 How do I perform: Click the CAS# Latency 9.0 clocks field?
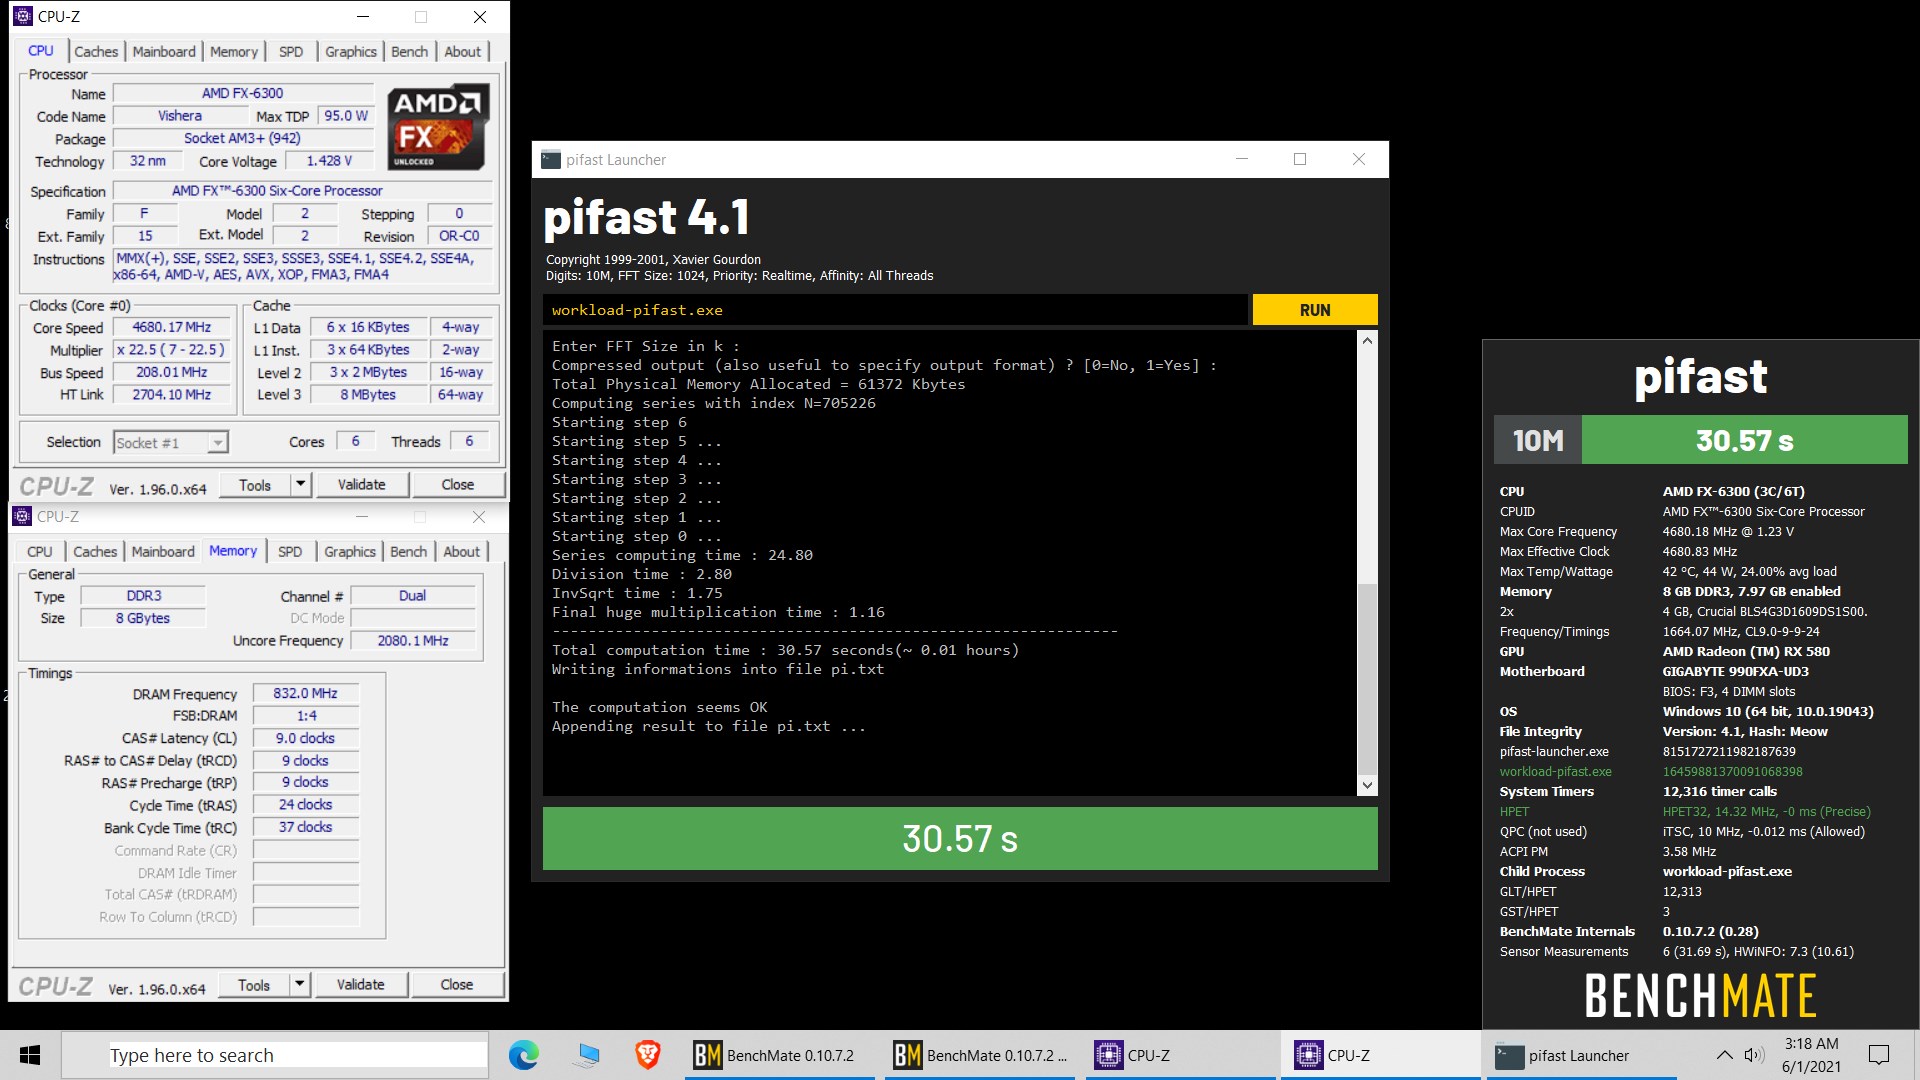pyautogui.click(x=306, y=739)
